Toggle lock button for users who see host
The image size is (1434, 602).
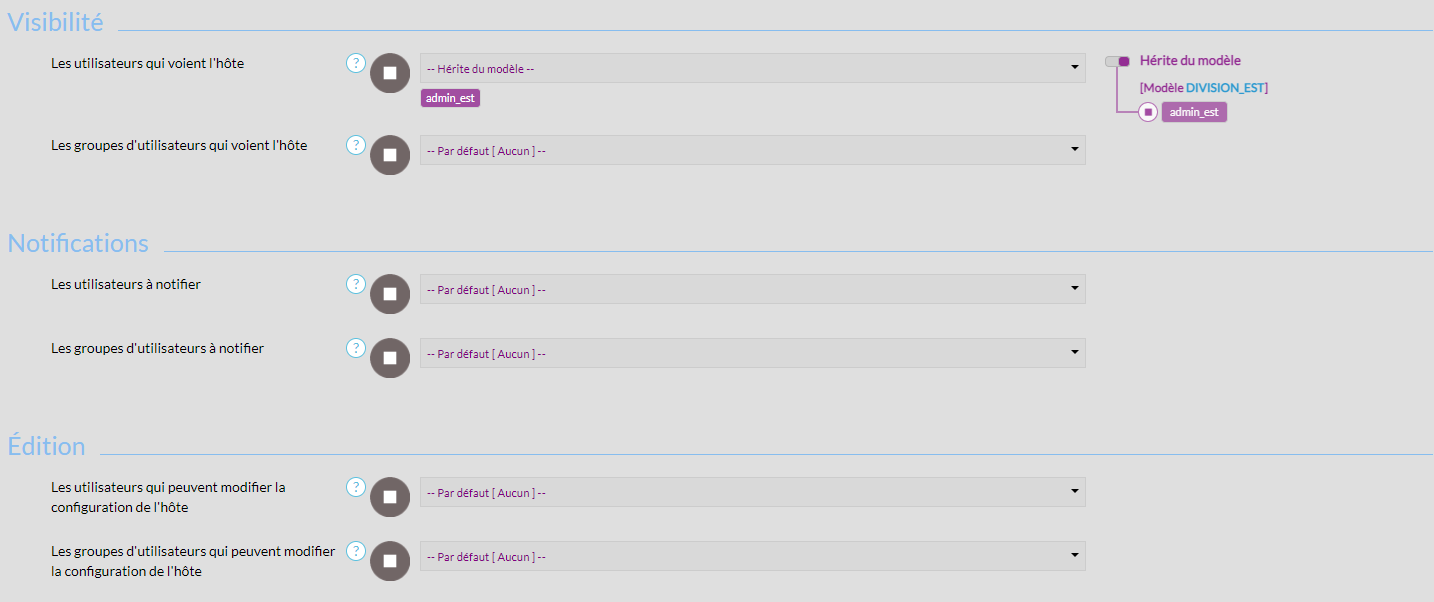(x=390, y=73)
